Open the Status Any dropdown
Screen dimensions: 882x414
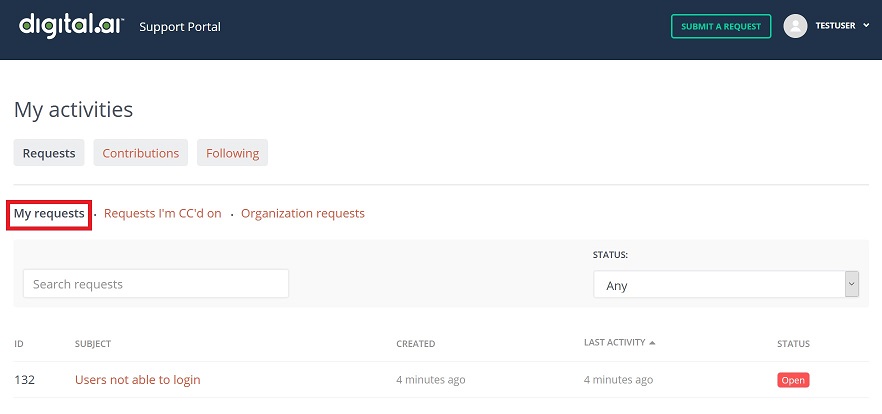pyautogui.click(x=720, y=285)
